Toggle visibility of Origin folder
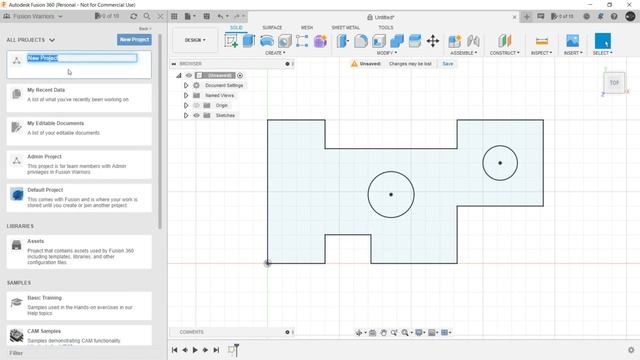Image resolution: width=640 pixels, height=360 pixels. [x=196, y=105]
